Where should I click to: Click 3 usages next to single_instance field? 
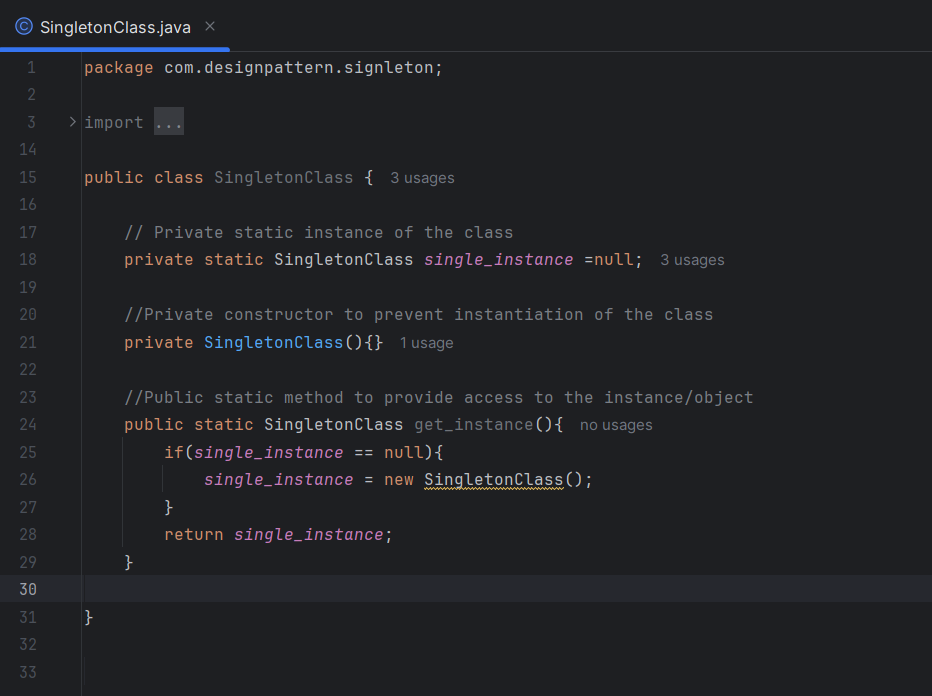point(692,259)
